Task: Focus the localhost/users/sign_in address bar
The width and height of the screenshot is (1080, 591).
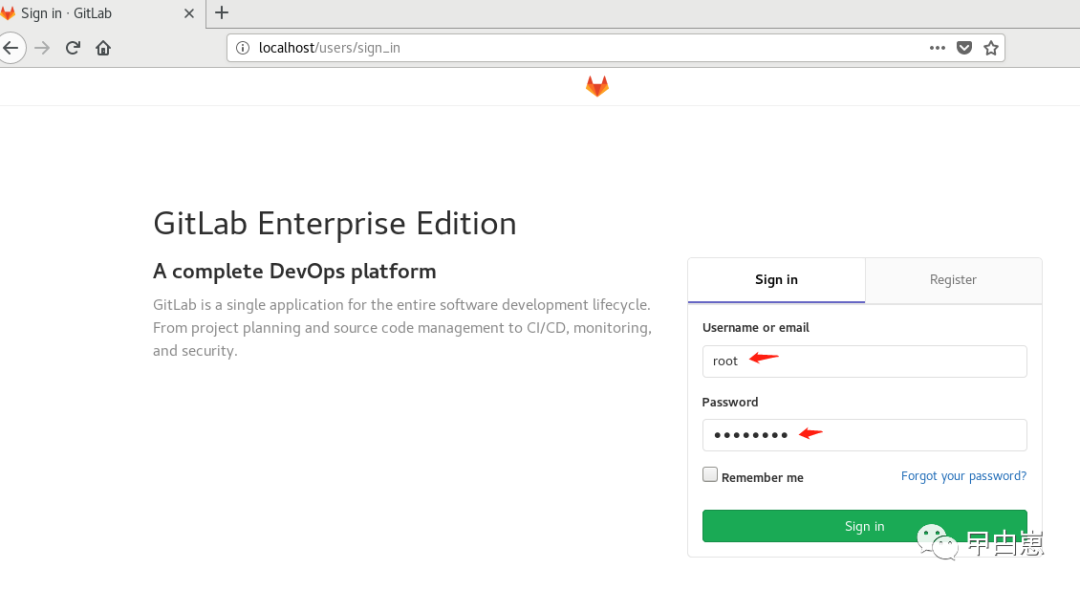Action: (x=615, y=48)
